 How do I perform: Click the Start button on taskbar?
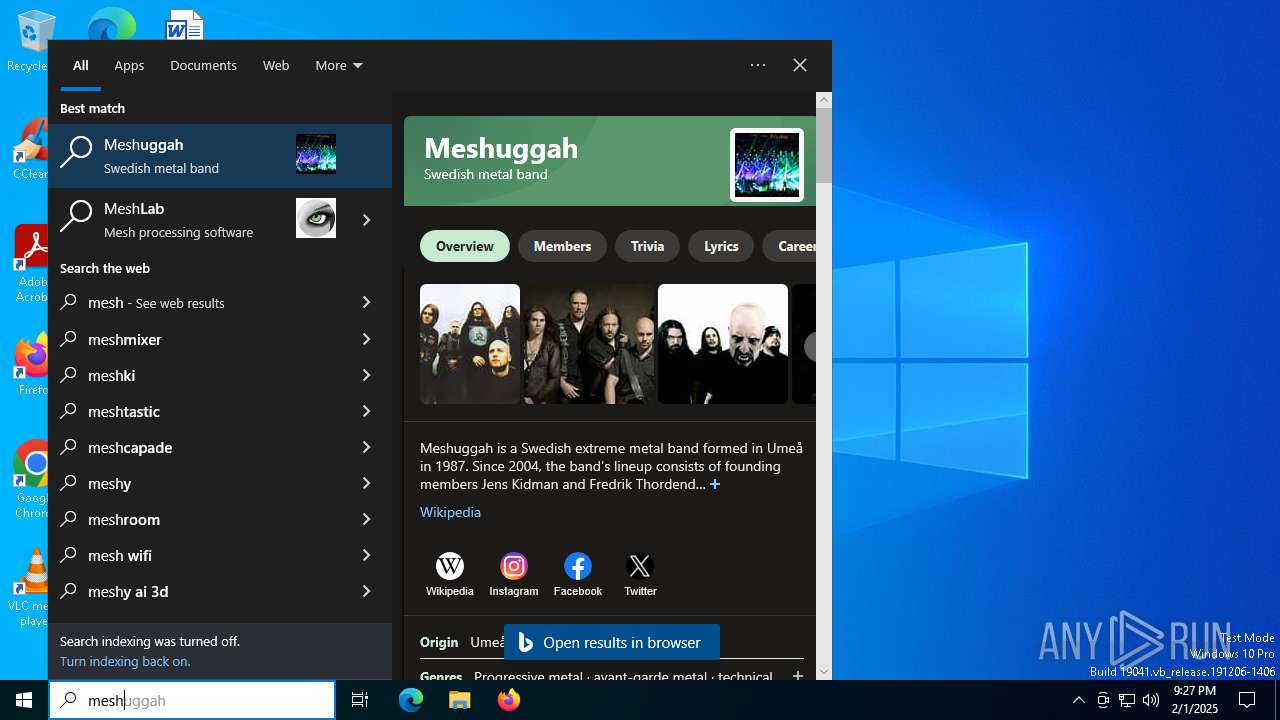pyautogui.click(x=24, y=700)
